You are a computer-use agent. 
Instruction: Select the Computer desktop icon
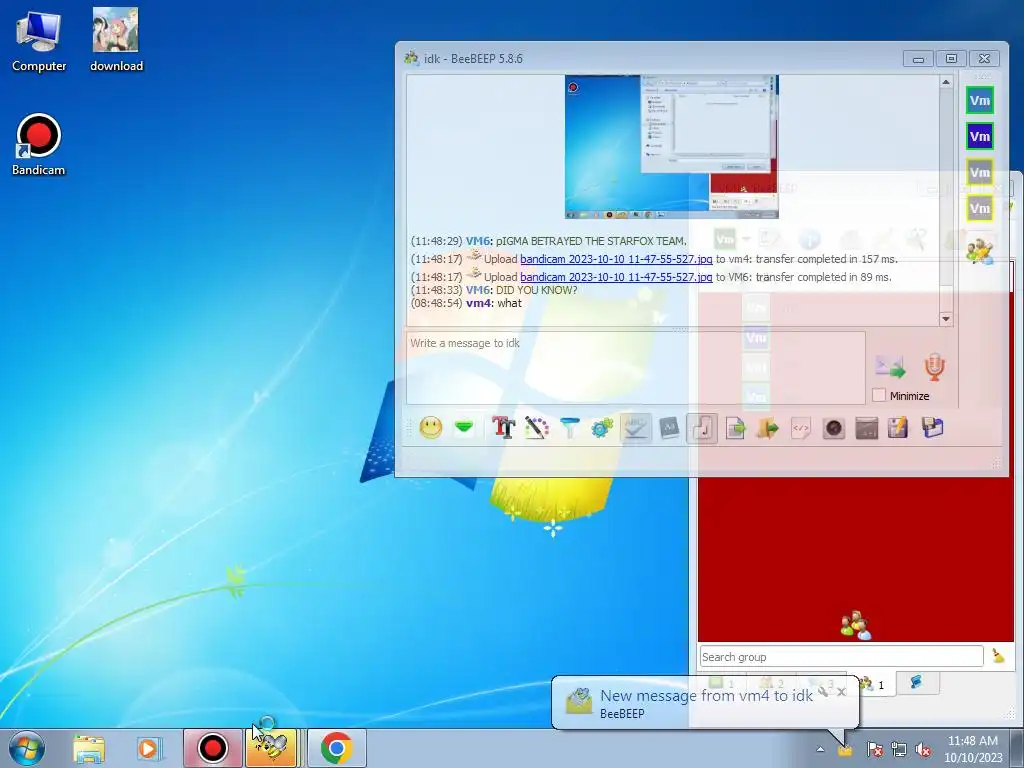(x=39, y=42)
